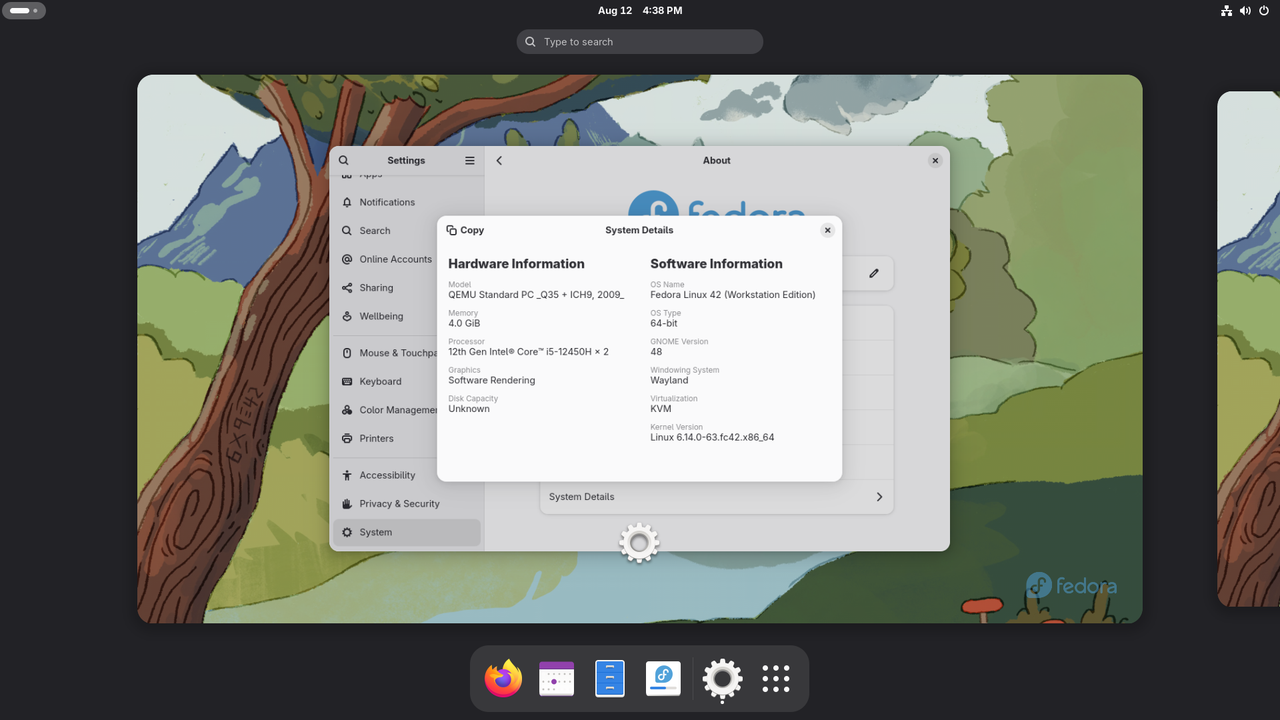
Task: Click Software Information heading
Action: click(716, 264)
